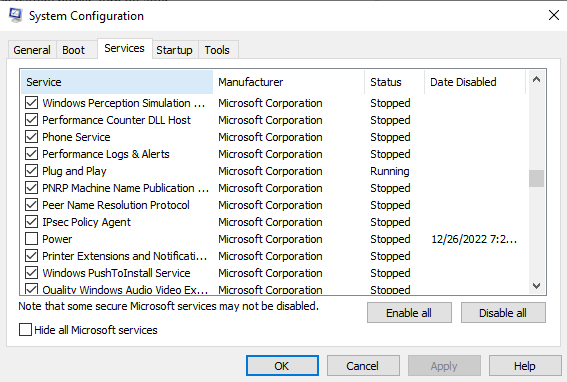Click the Running status of Plug and Play
Screen dimensions: 567x382
tap(390, 171)
